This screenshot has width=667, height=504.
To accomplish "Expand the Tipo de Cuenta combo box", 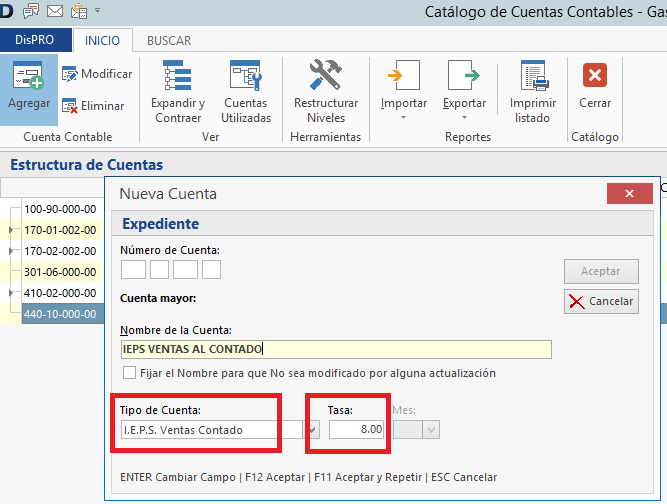I will click(312, 430).
